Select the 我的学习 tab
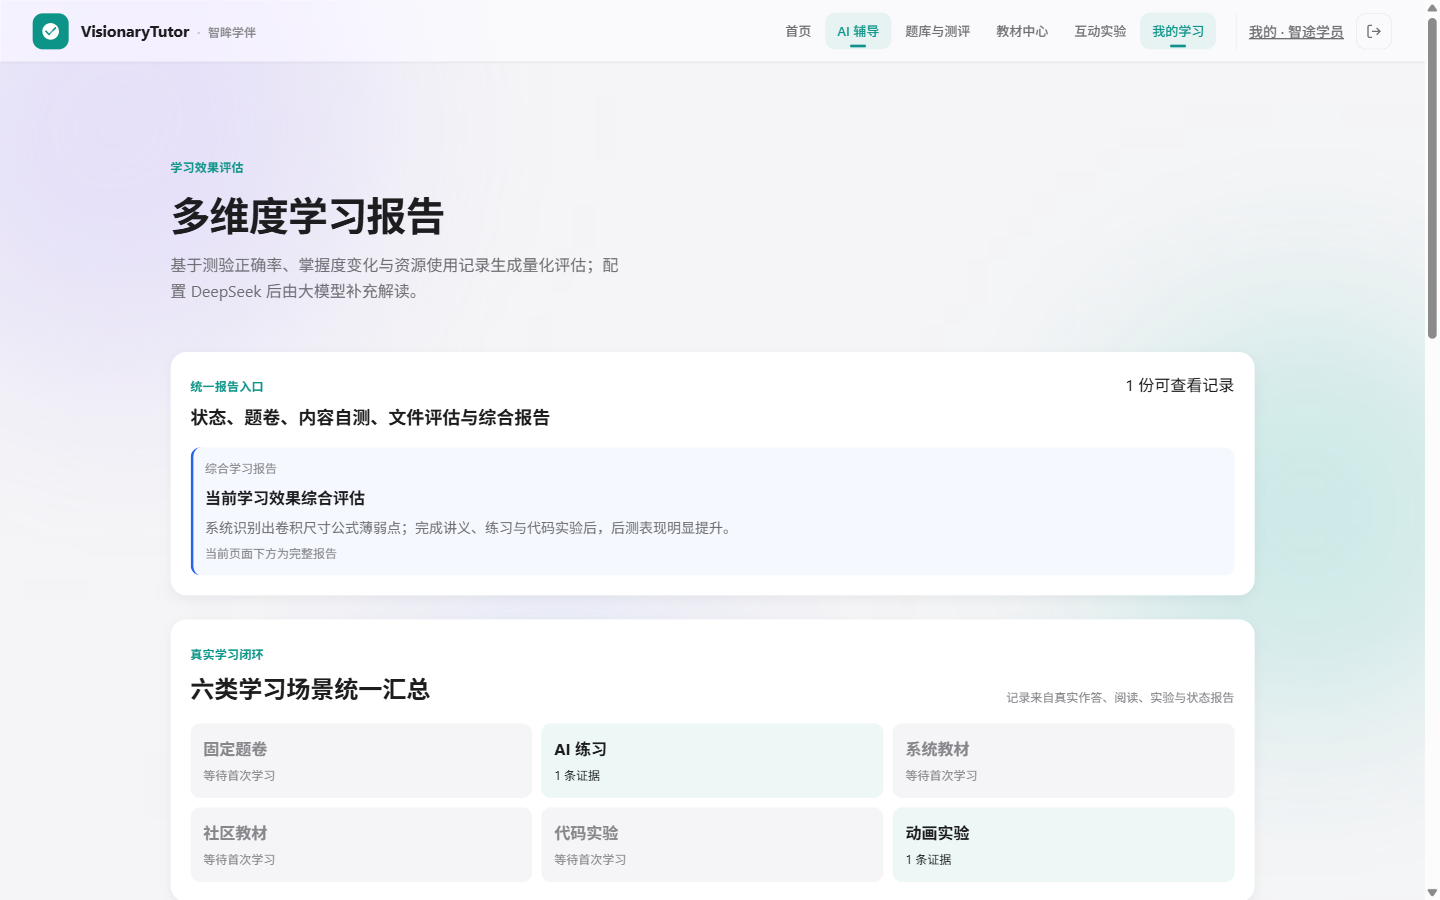Screen dimensions: 1440x900 point(1178,31)
